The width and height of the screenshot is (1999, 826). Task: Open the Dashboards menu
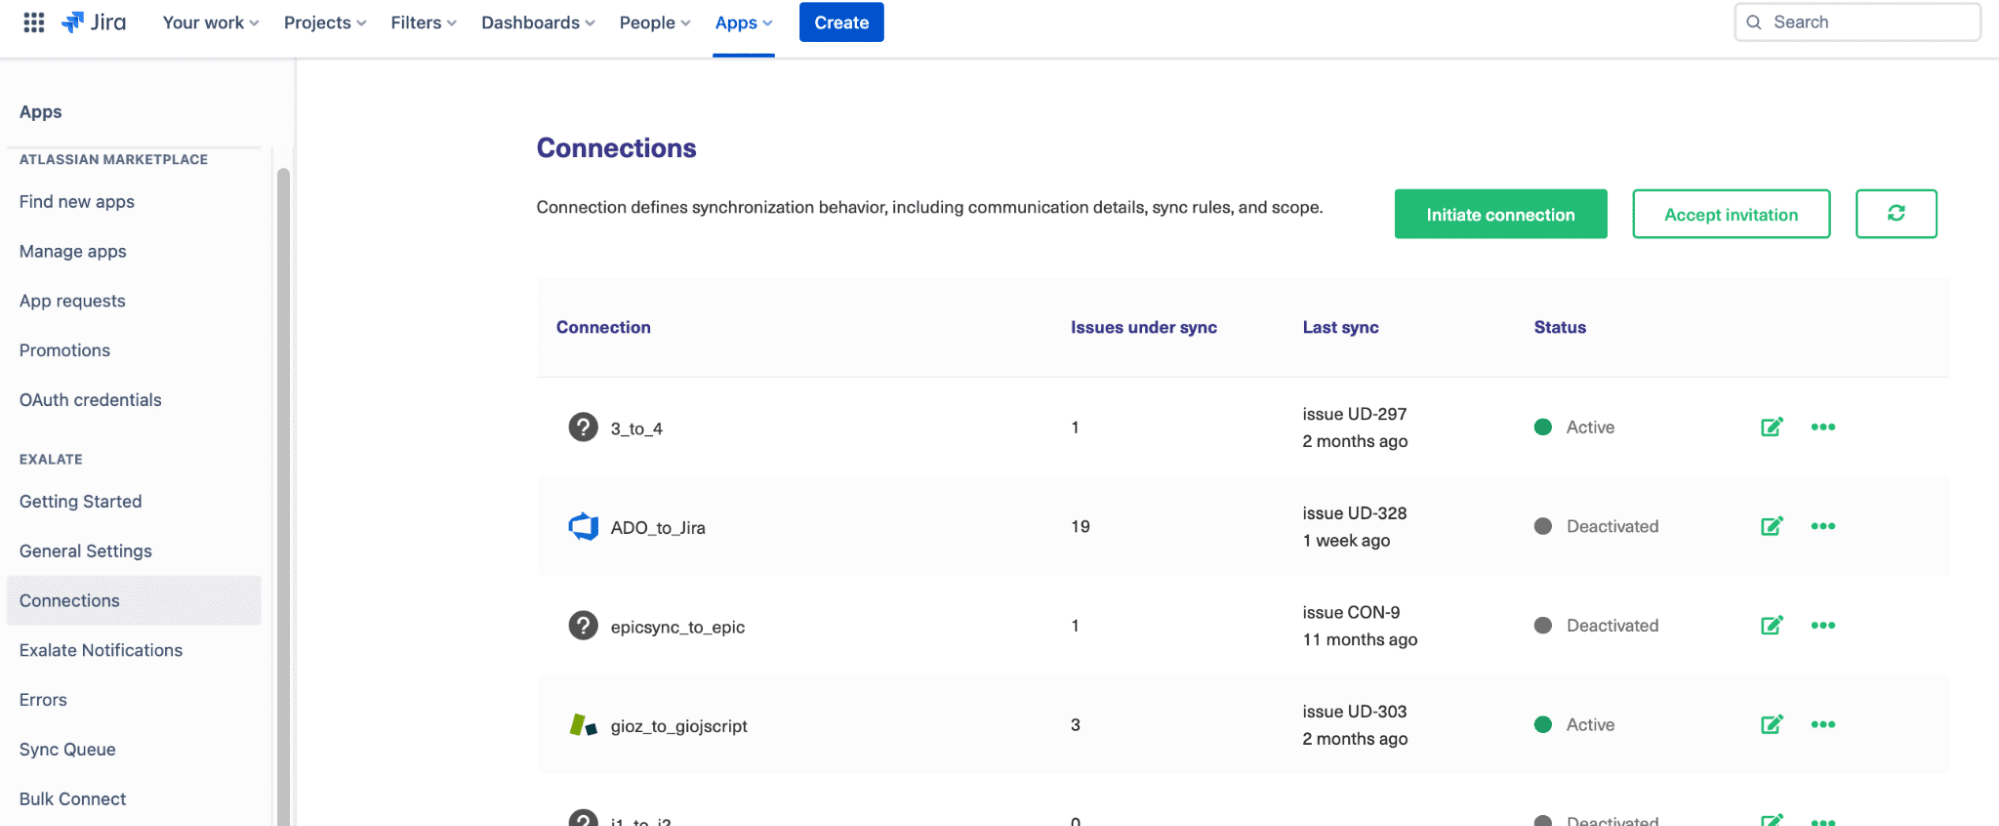[x=537, y=22]
